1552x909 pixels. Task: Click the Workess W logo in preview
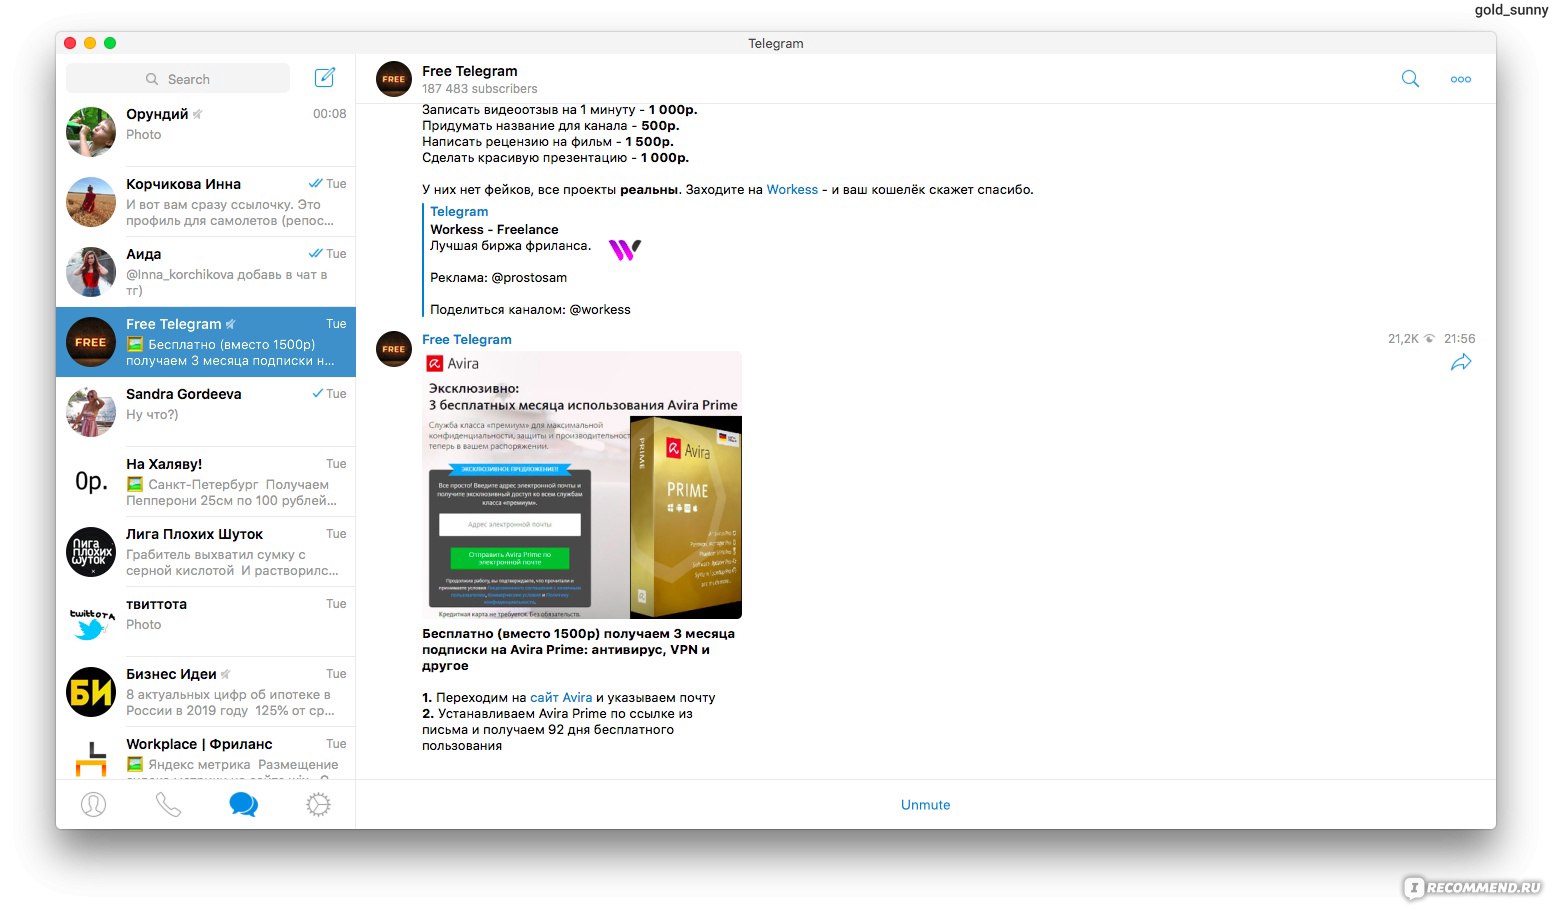point(625,249)
